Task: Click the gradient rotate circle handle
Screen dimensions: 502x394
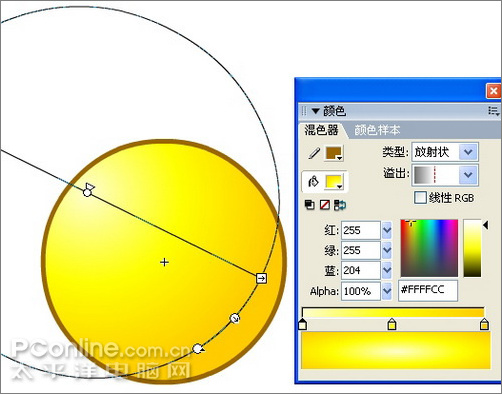Action: [198, 349]
